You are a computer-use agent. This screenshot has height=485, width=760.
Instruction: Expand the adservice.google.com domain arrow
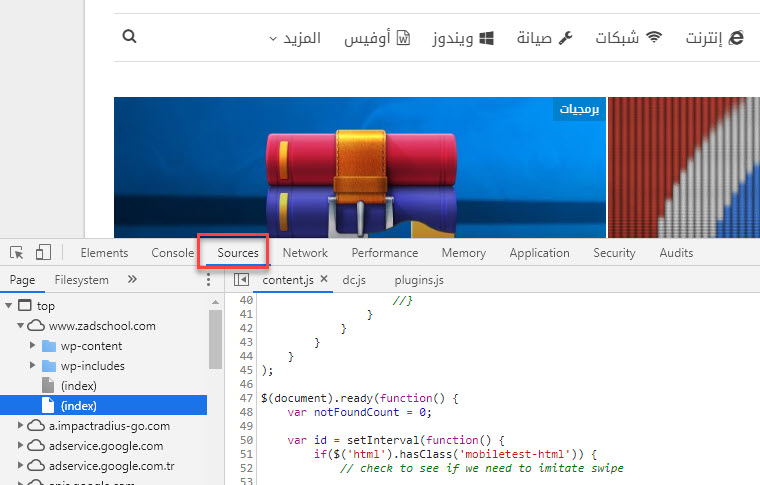click(20, 445)
